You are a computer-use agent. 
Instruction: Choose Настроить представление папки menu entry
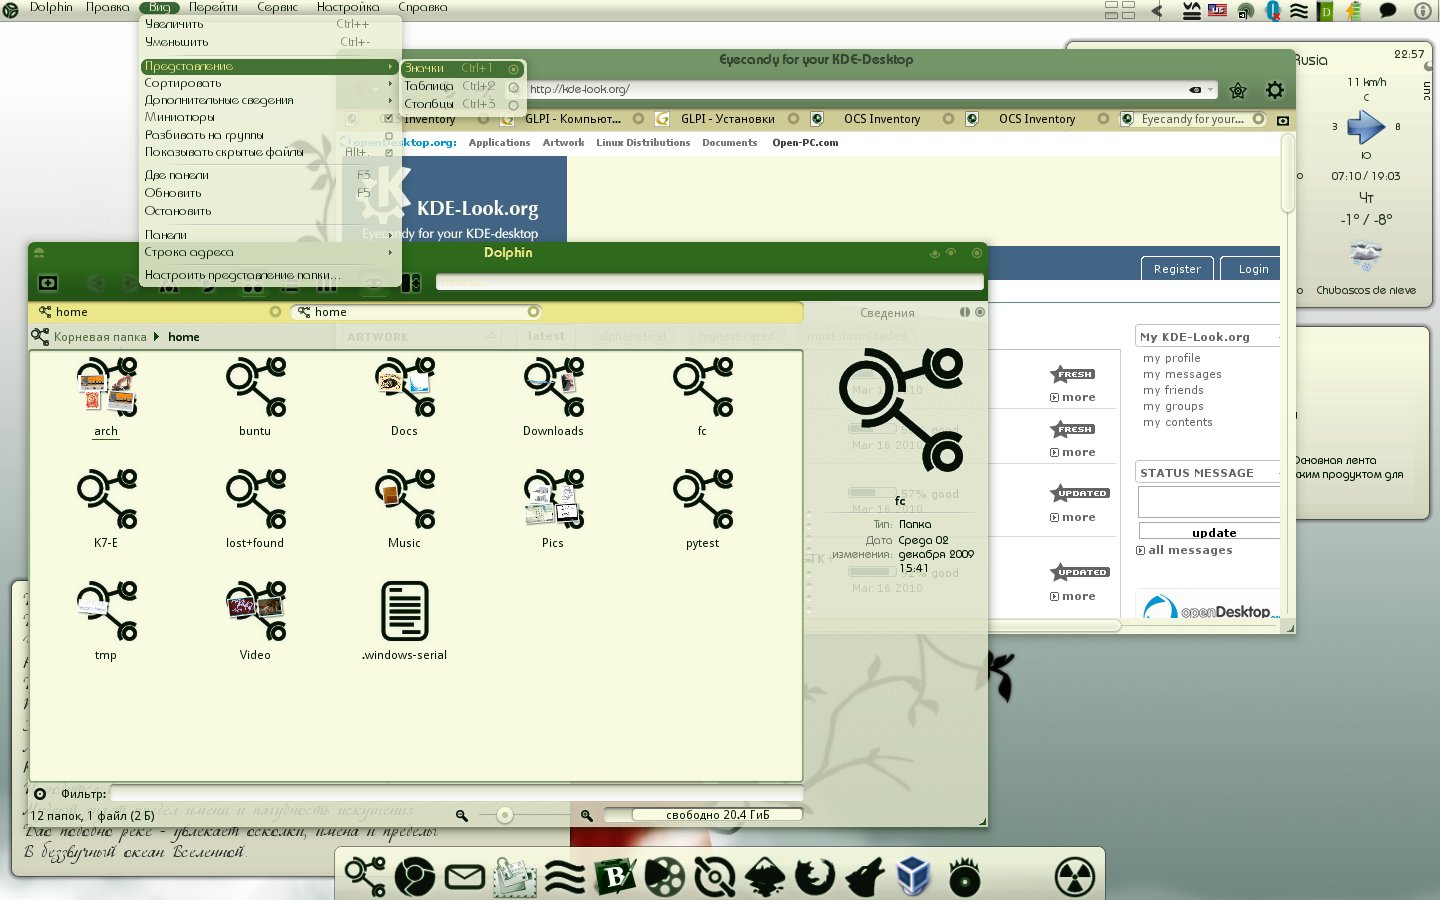(271, 275)
